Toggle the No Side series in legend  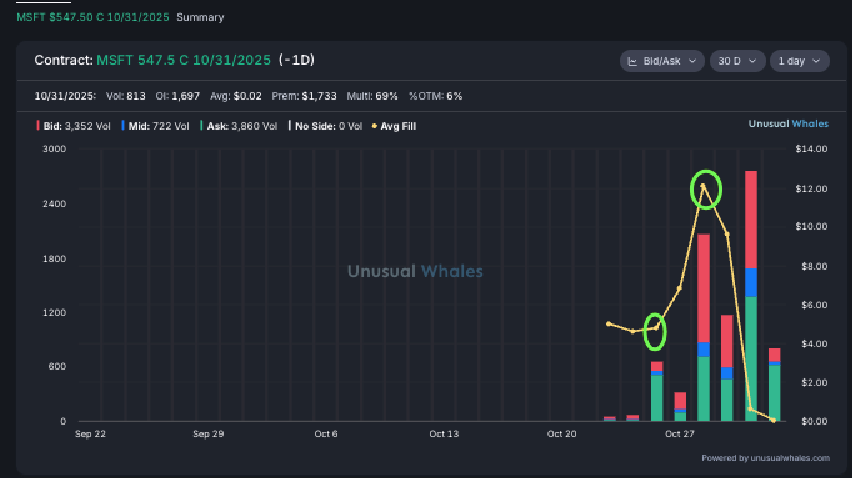click(x=325, y=126)
